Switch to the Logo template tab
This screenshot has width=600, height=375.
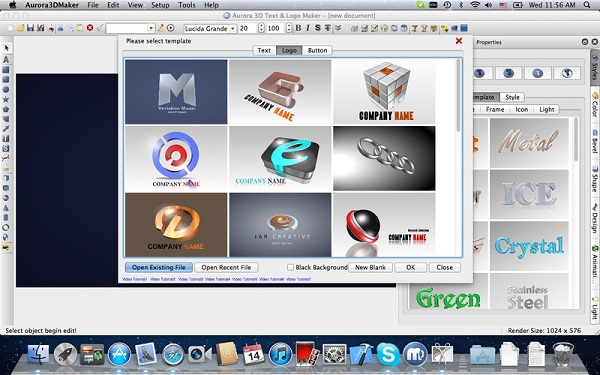pos(289,50)
